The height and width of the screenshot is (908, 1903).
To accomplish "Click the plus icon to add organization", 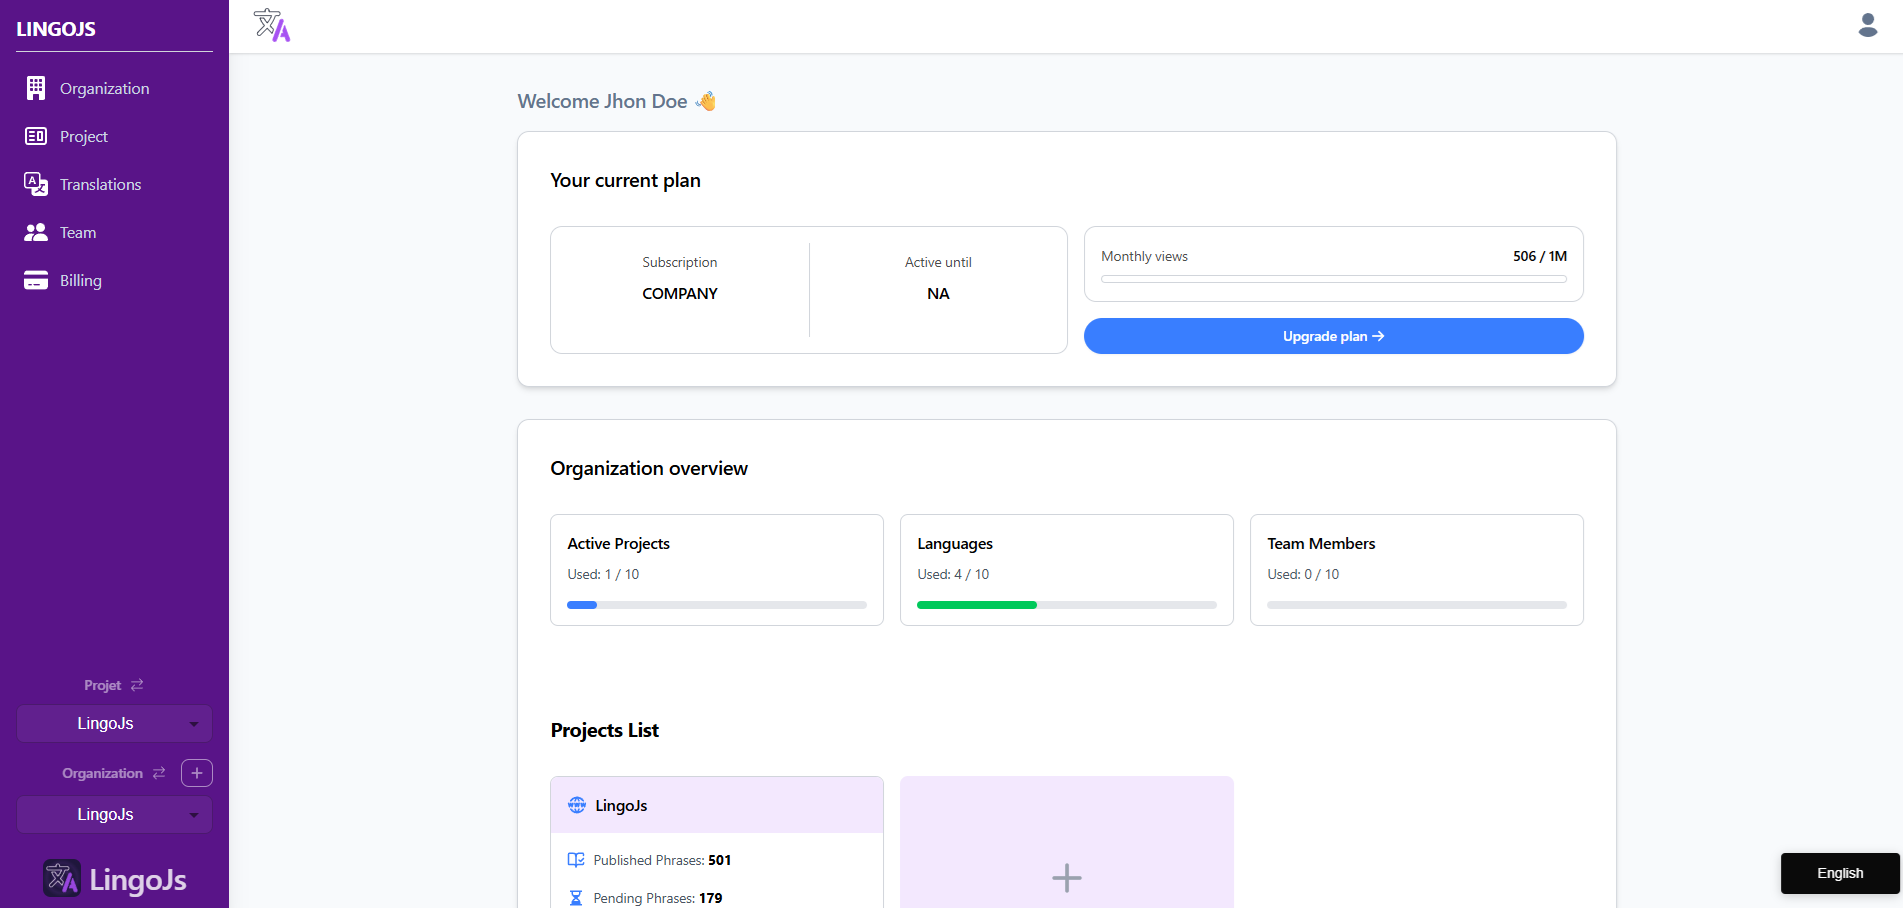I will (x=197, y=773).
